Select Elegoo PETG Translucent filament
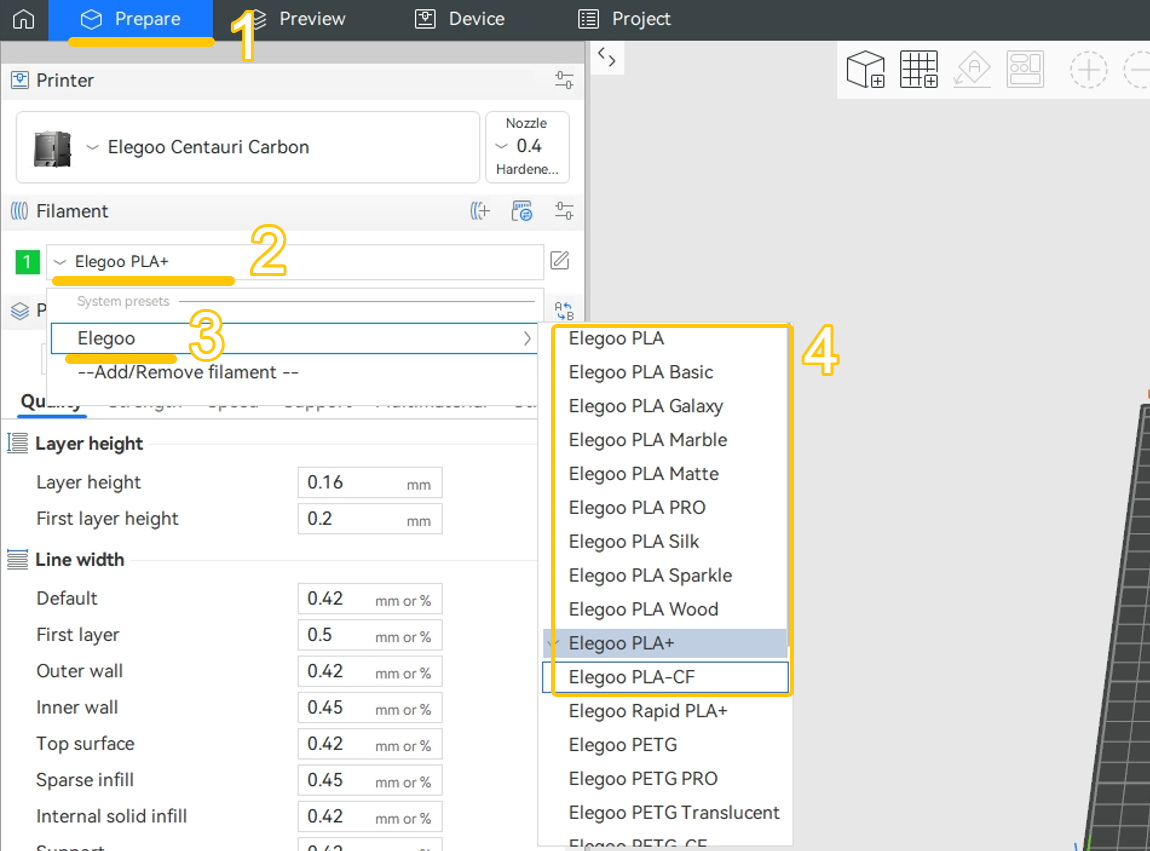The width and height of the screenshot is (1150, 851). click(665, 812)
